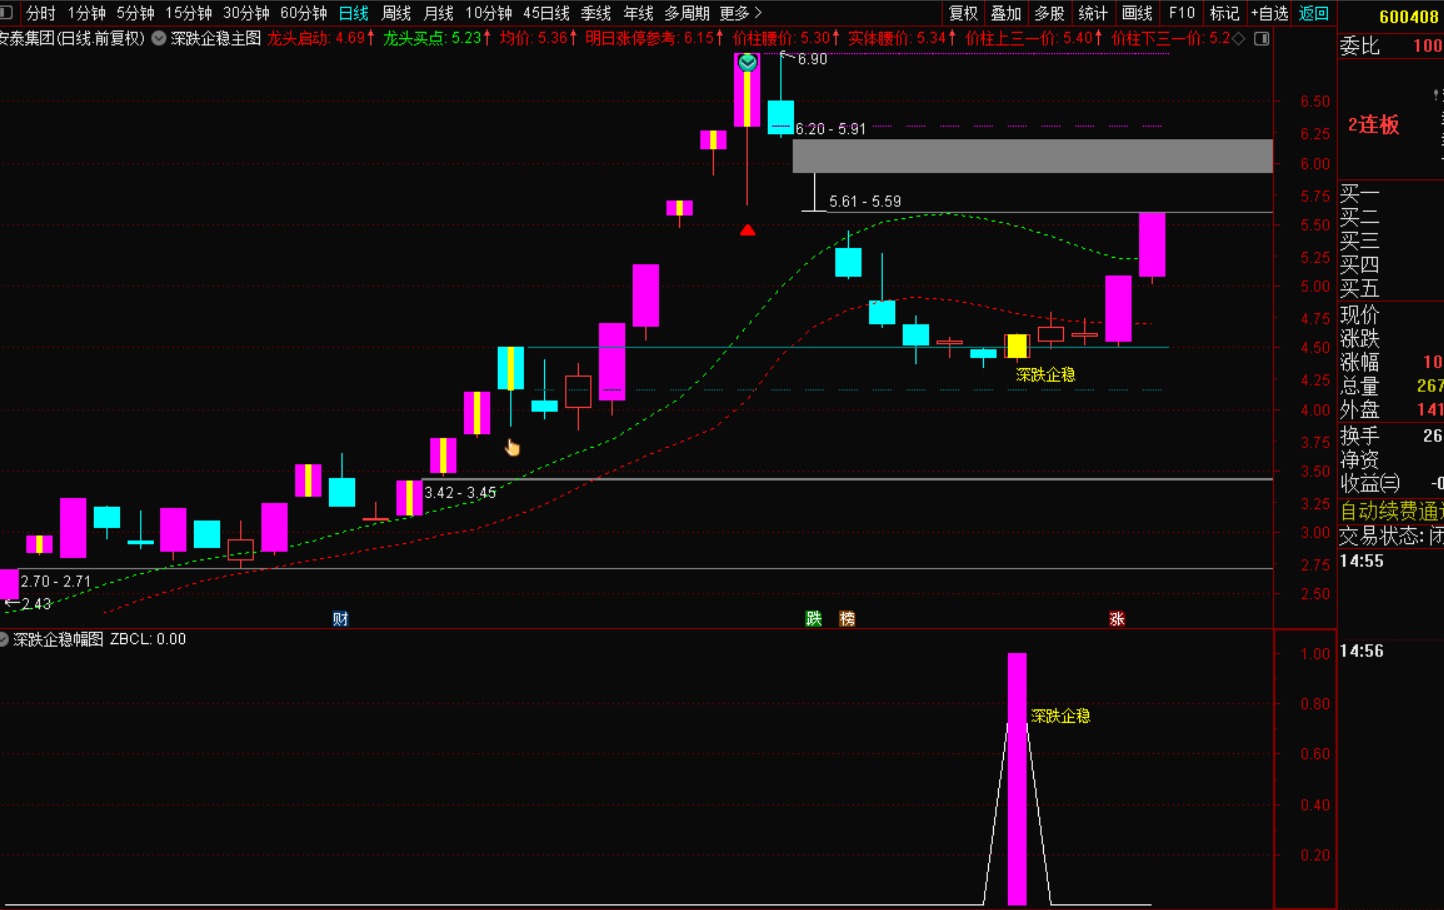Click the green 跌 marker icon

(x=814, y=619)
